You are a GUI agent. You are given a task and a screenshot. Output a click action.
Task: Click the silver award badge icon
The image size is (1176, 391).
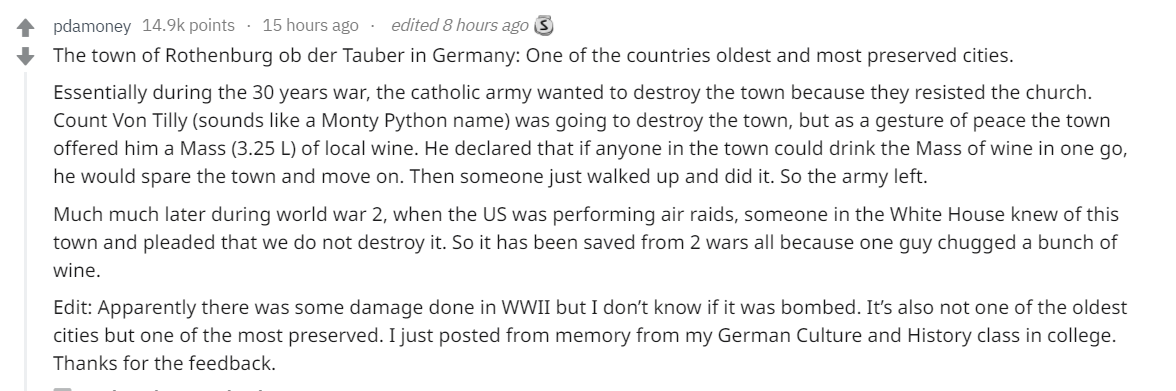pos(544,26)
